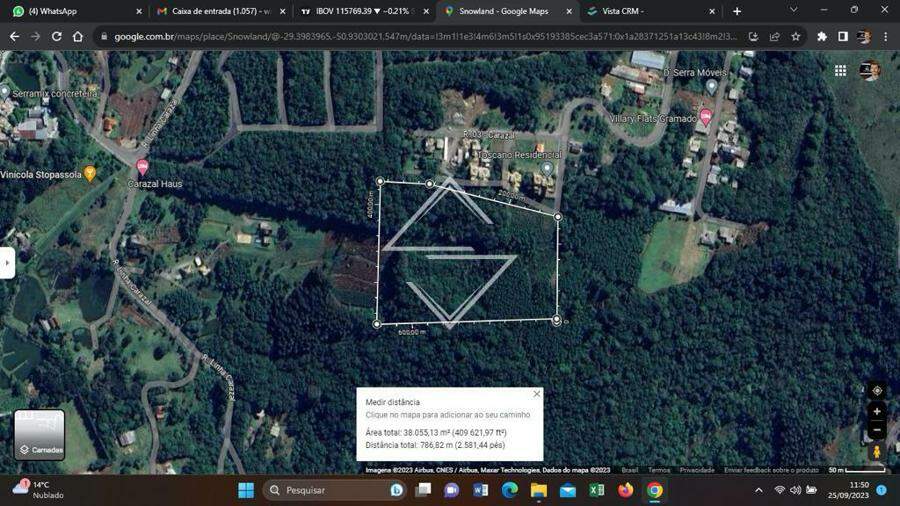
Task: Open the browser tab search dropdown
Action: pyautogui.click(x=793, y=11)
